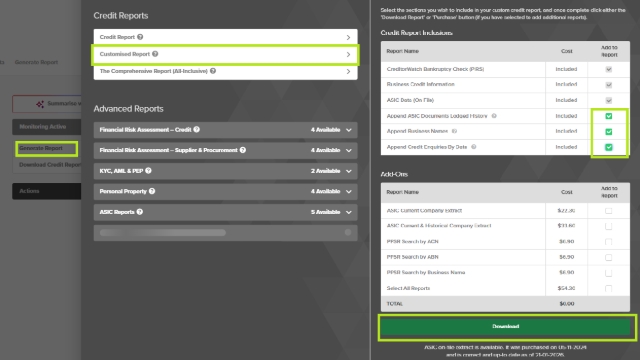Expand ASIC Reports section chevron

[349, 212]
